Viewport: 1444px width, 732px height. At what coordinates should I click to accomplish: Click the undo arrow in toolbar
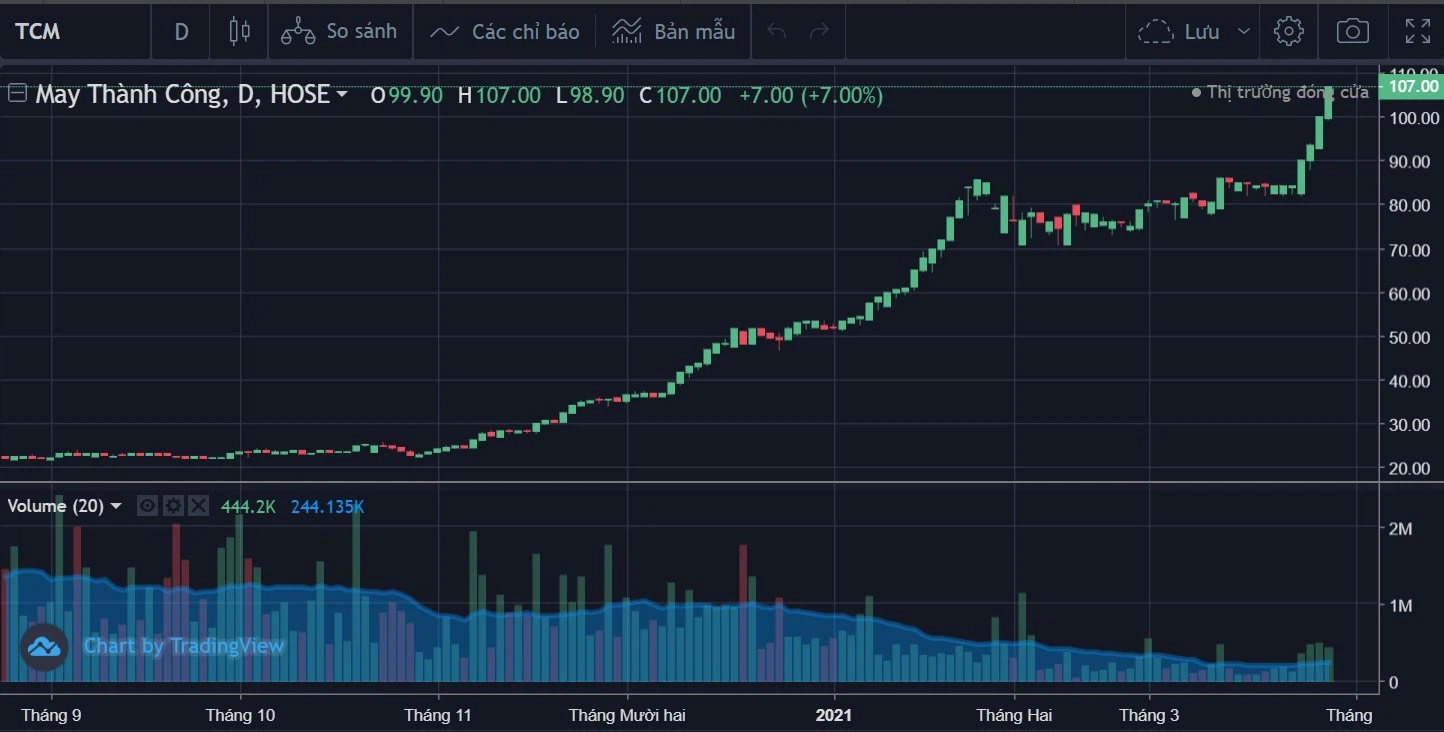tap(777, 31)
